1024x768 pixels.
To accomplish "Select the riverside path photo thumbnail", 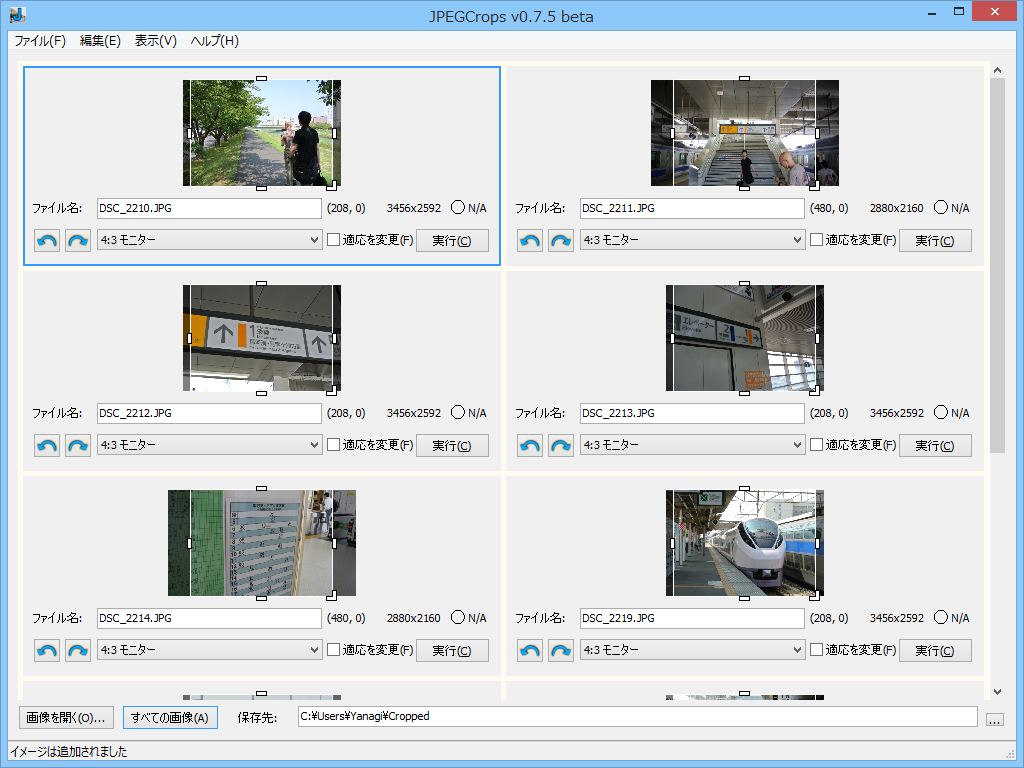I will 261,133.
